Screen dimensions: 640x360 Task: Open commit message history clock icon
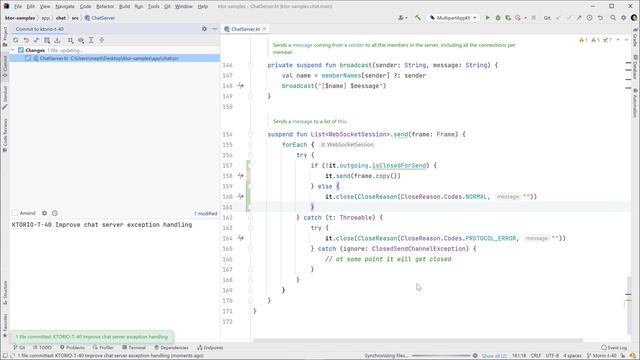pyautogui.click(x=55, y=213)
